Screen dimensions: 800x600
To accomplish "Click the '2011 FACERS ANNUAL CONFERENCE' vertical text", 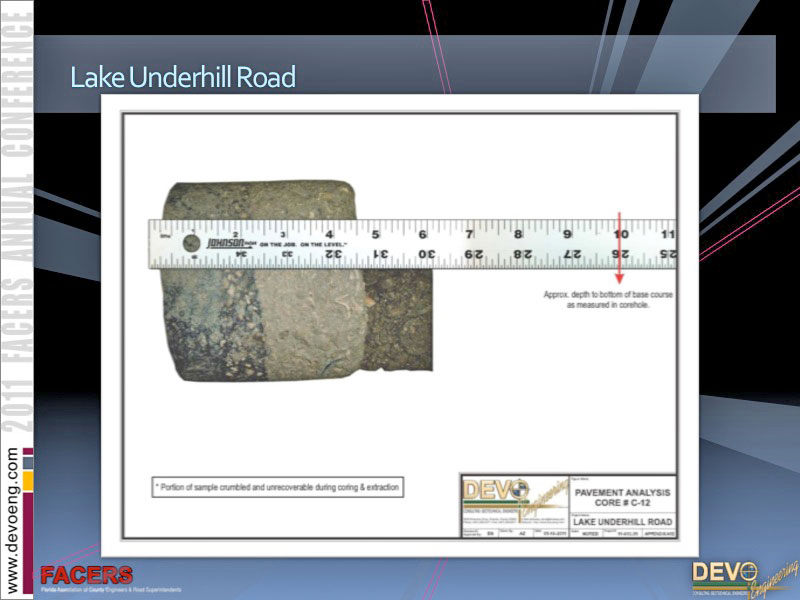I will coord(17,220).
